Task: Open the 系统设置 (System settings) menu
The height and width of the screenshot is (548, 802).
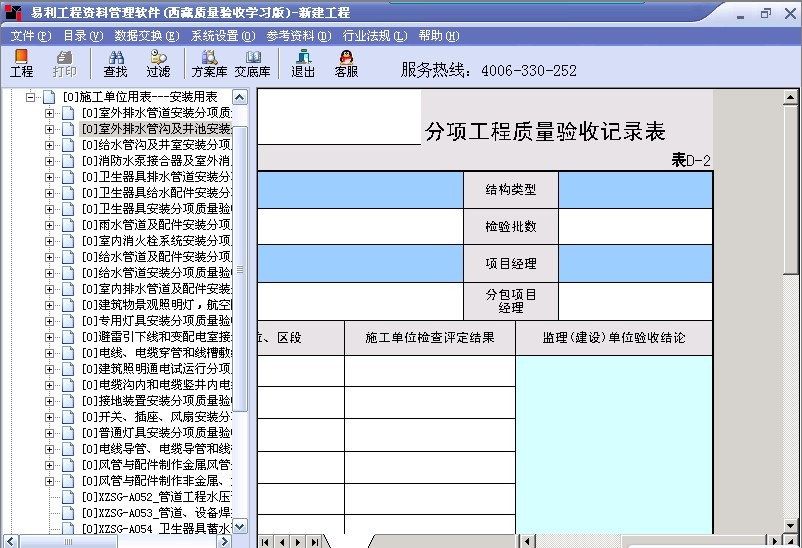Action: pos(222,35)
